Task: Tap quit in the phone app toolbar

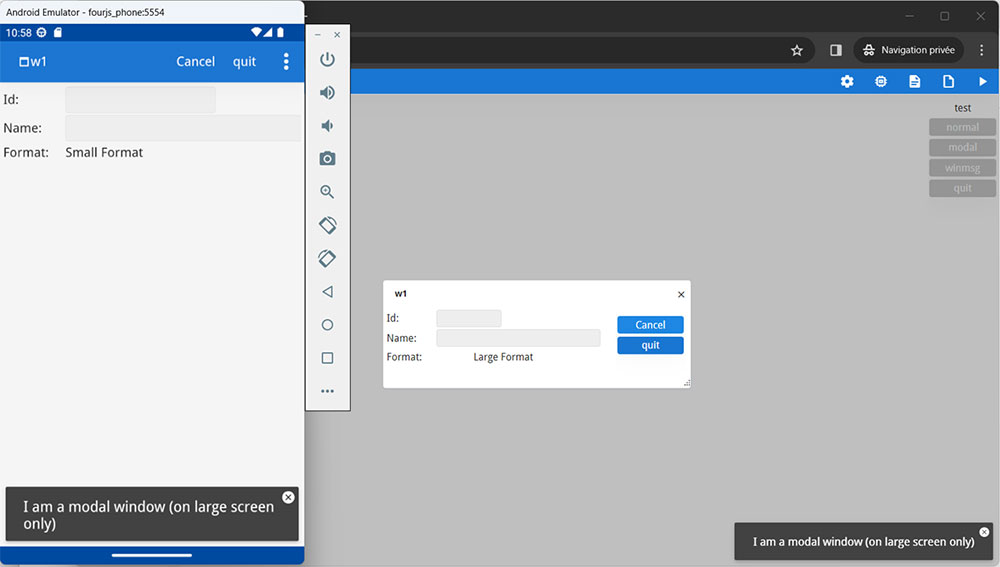Action: 244,61
